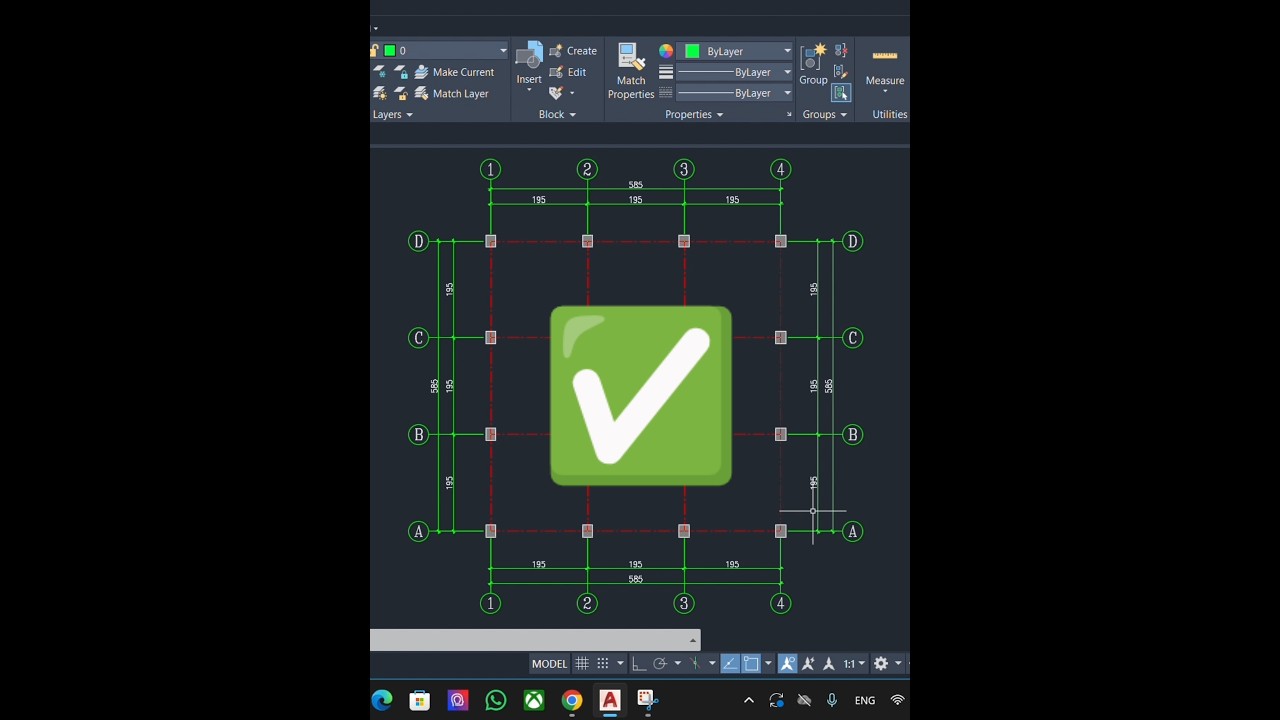Click the Edit block icon
The width and height of the screenshot is (1280, 720).
pyautogui.click(x=556, y=72)
